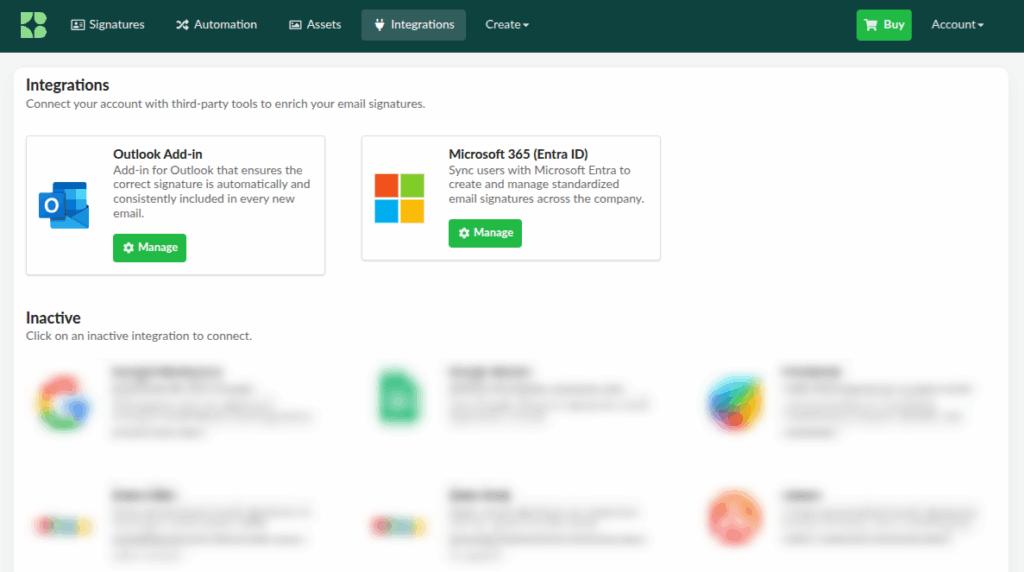The width and height of the screenshot is (1024, 572).
Task: Click Manage under Microsoft 365 (Entra ID)
Action: click(x=485, y=233)
